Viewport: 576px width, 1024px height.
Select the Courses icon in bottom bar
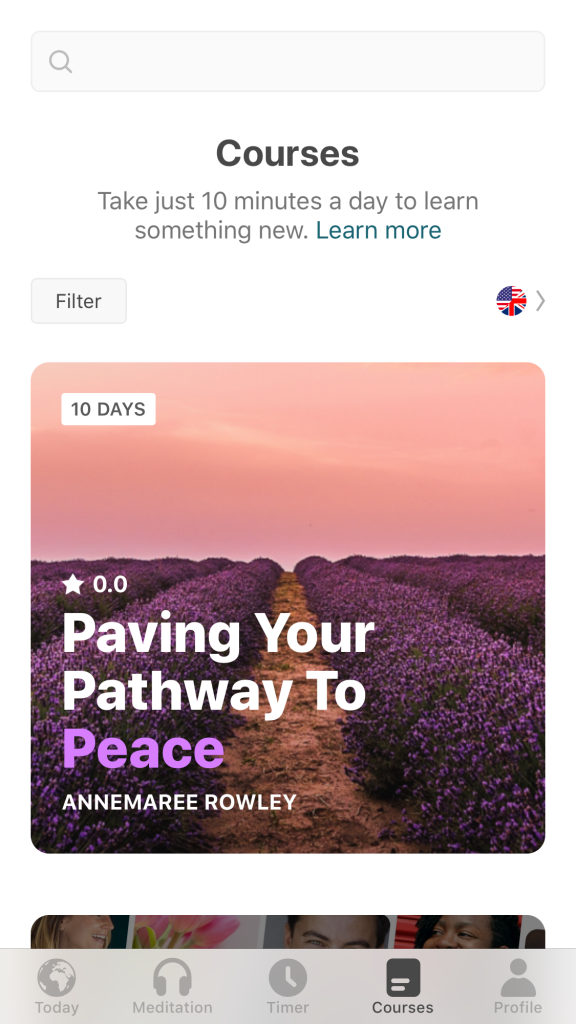coord(403,978)
